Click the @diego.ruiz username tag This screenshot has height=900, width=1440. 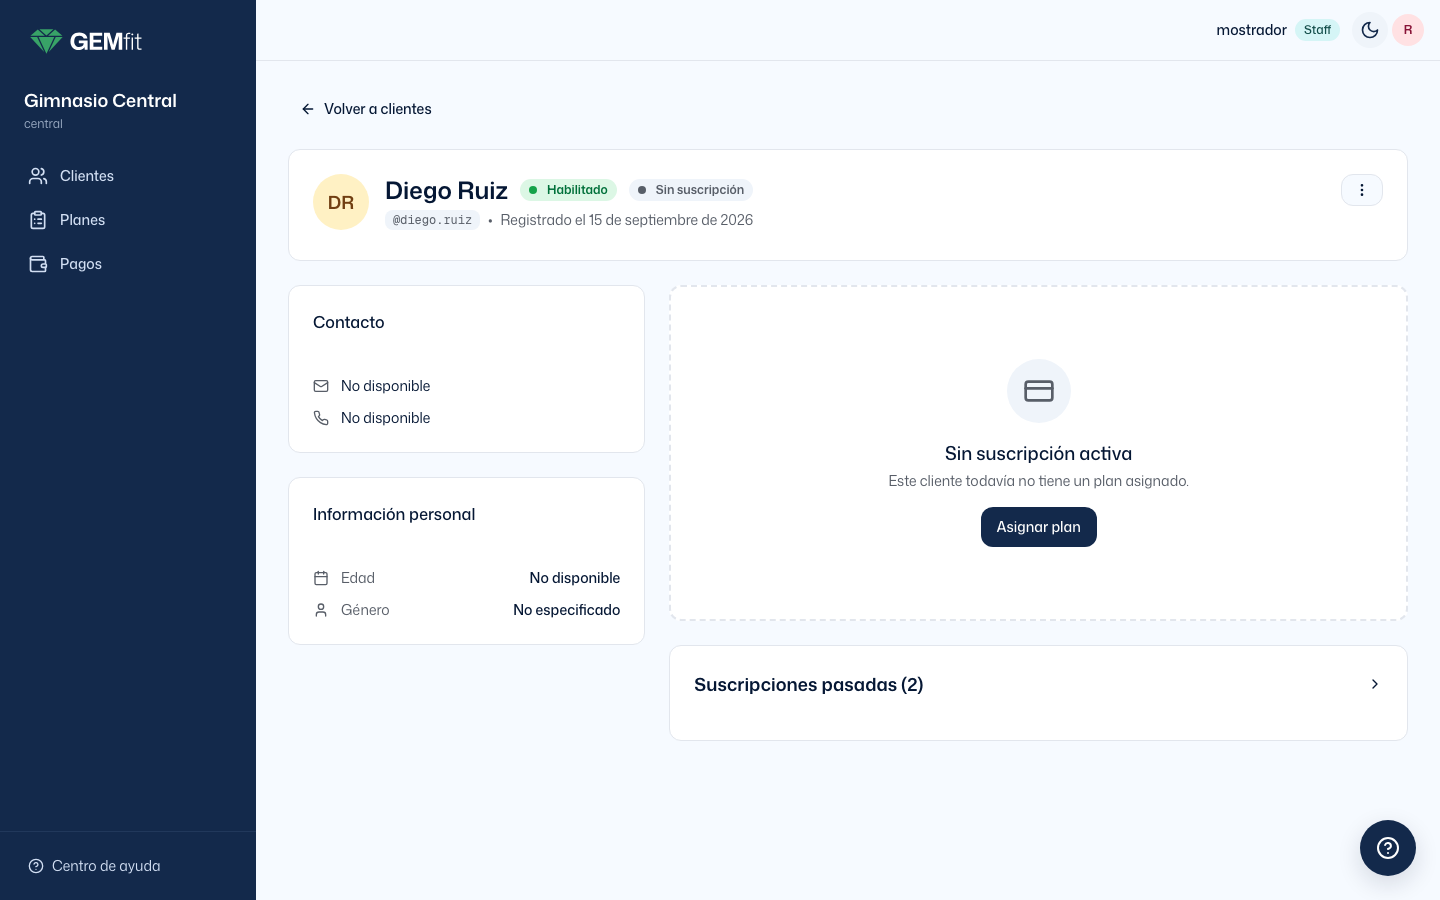pos(432,220)
